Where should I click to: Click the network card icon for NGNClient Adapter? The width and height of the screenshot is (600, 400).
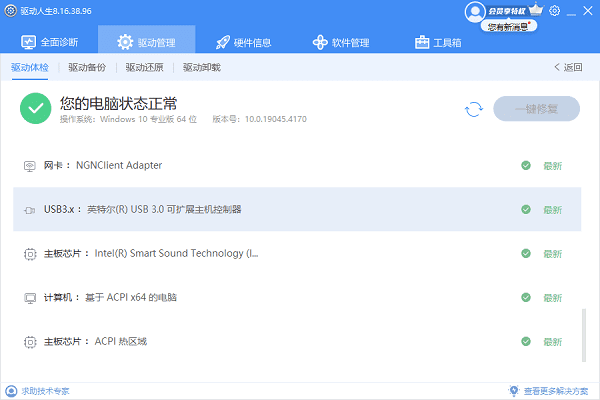click(30, 165)
